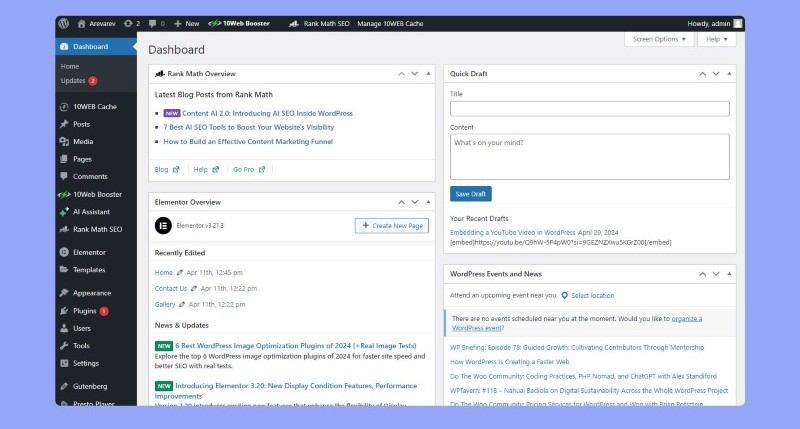This screenshot has height=429, width=800.
Task: Click the Elementor logo in Elementor Overview
Action: click(x=163, y=225)
